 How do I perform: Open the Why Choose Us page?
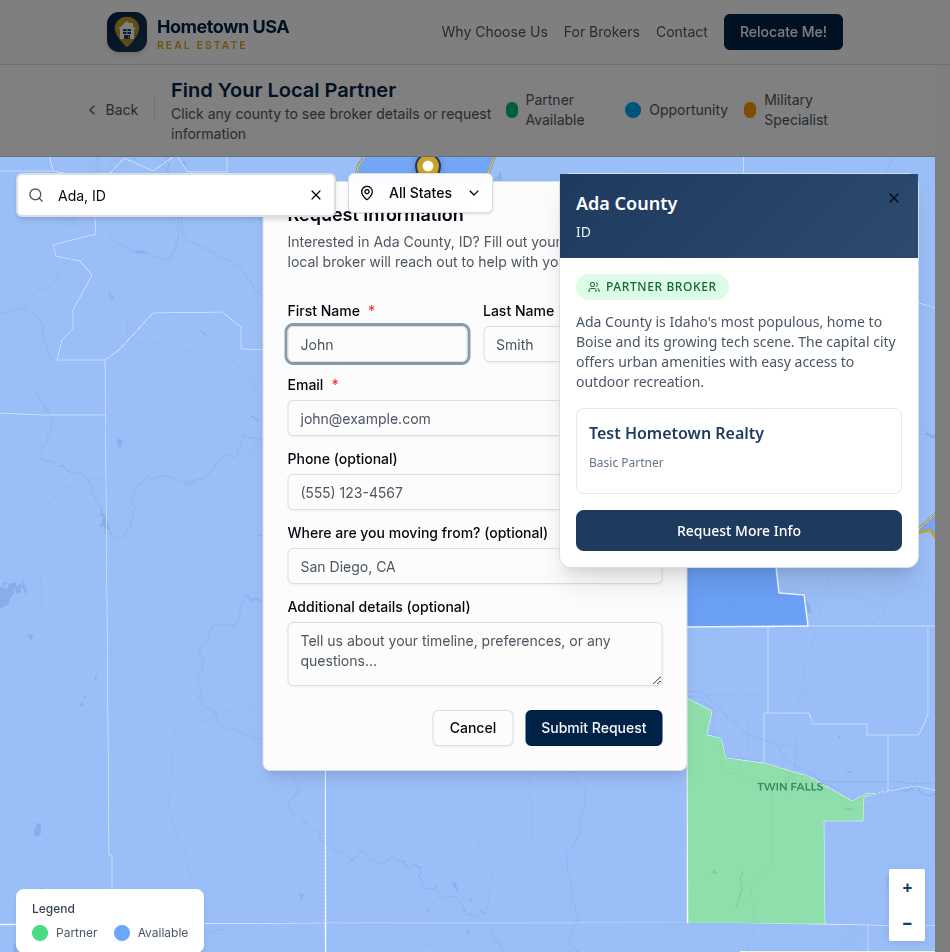494,32
